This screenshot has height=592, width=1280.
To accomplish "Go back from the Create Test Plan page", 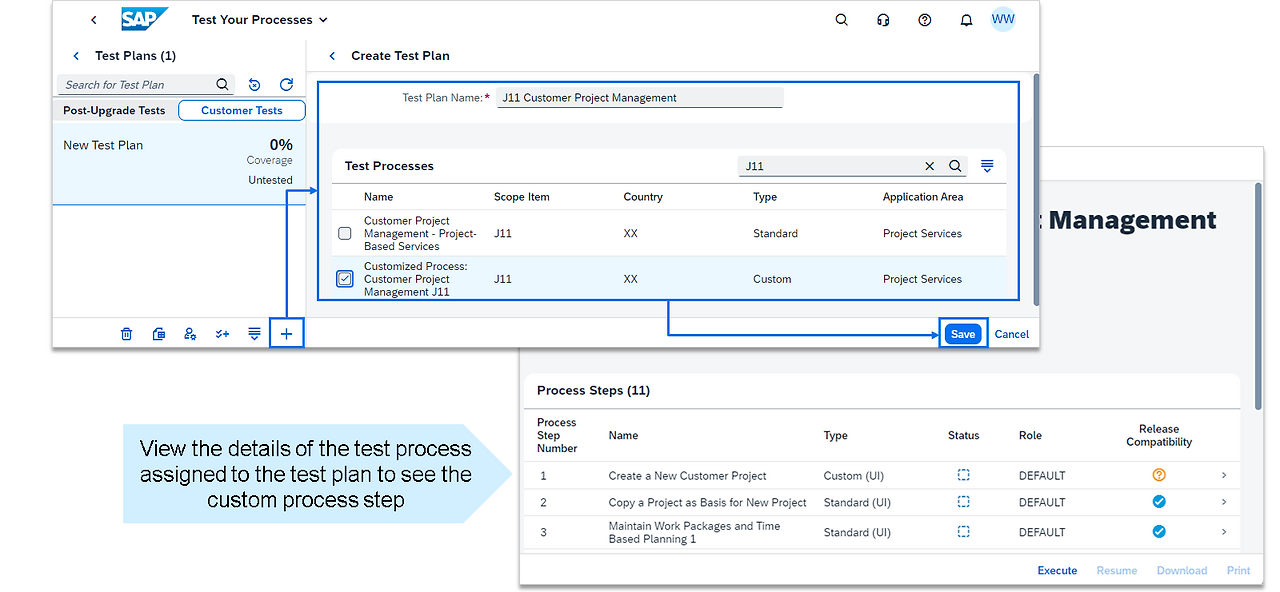I will click(332, 56).
